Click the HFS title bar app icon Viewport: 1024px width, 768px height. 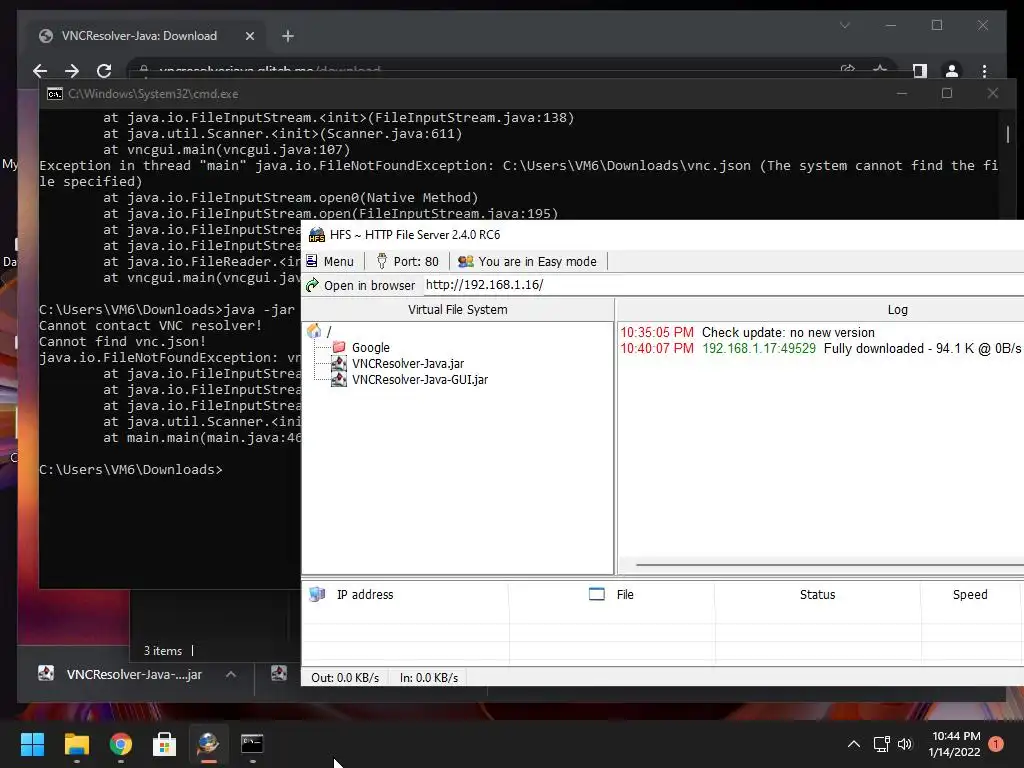coord(317,234)
